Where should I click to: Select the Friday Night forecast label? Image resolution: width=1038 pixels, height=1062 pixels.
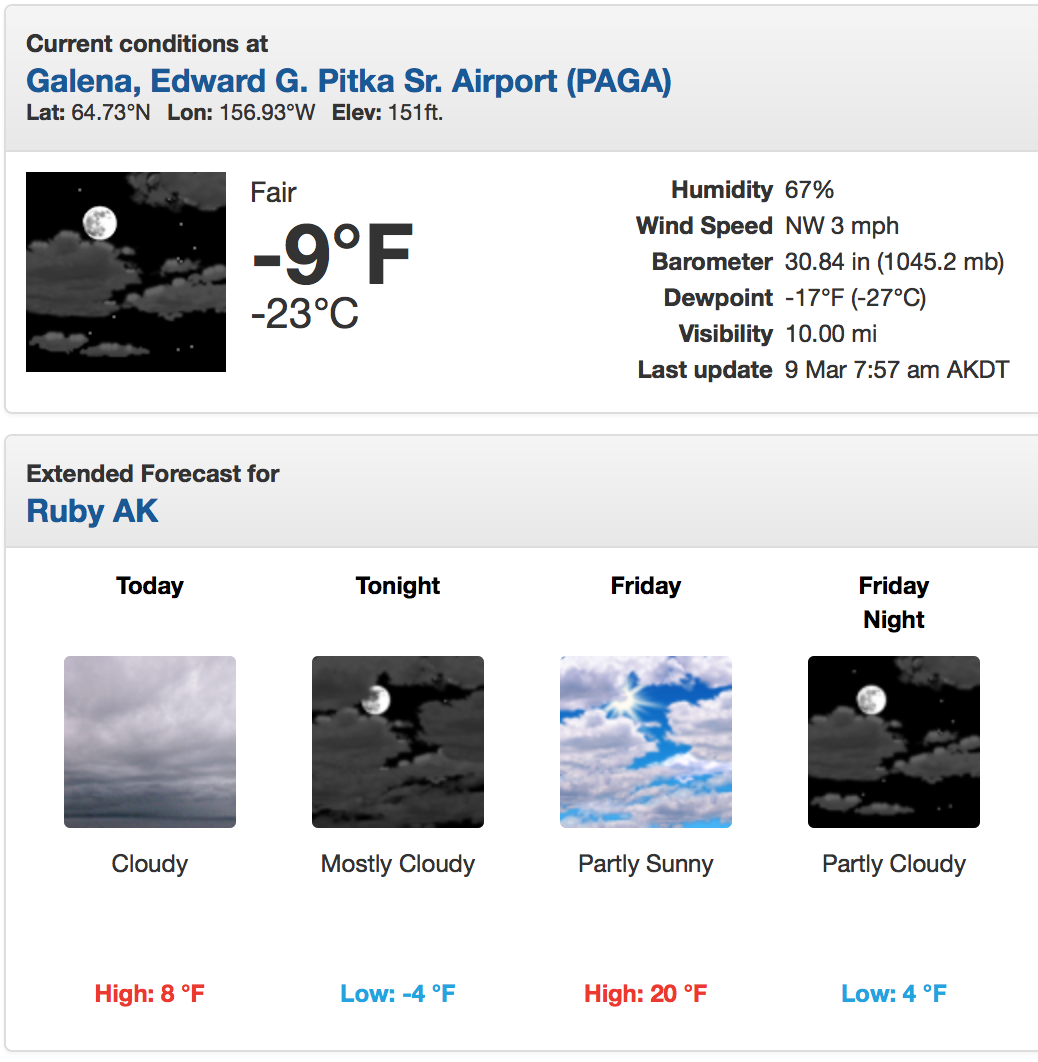[894, 603]
